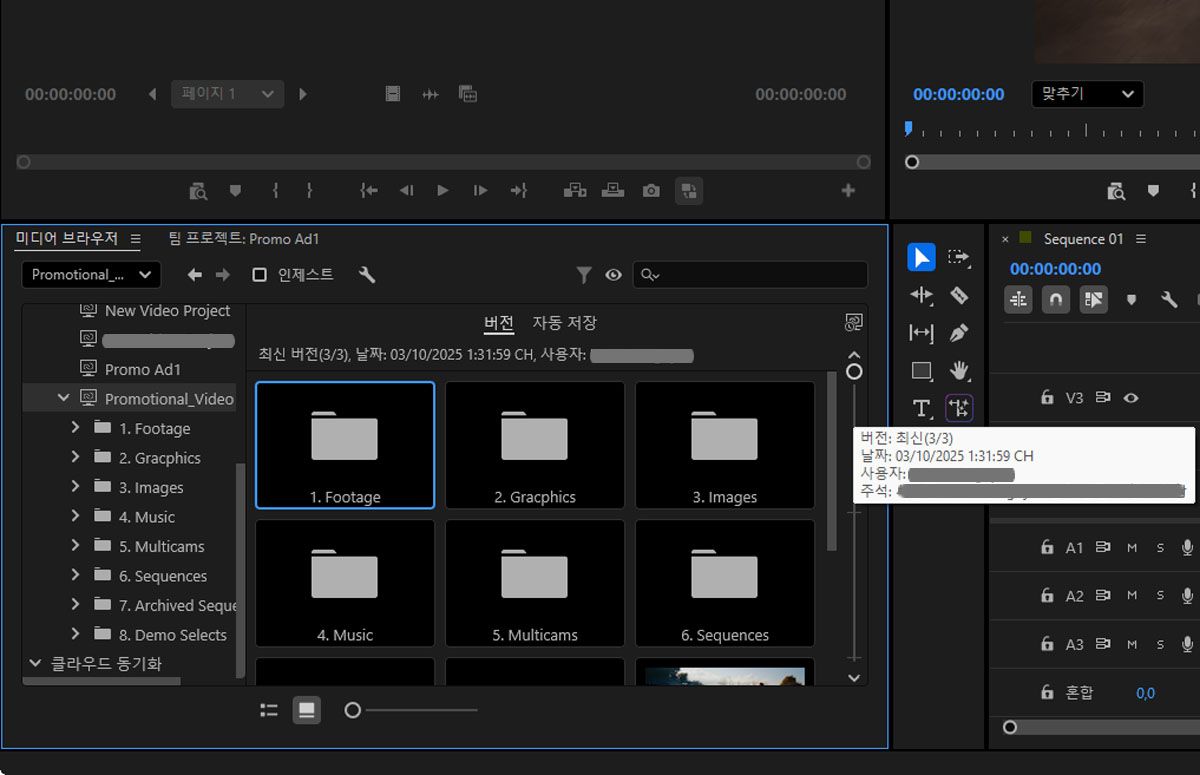Viewport: 1200px width, 775px height.
Task: Switch to the 자동 저장 tab
Action: 564,323
